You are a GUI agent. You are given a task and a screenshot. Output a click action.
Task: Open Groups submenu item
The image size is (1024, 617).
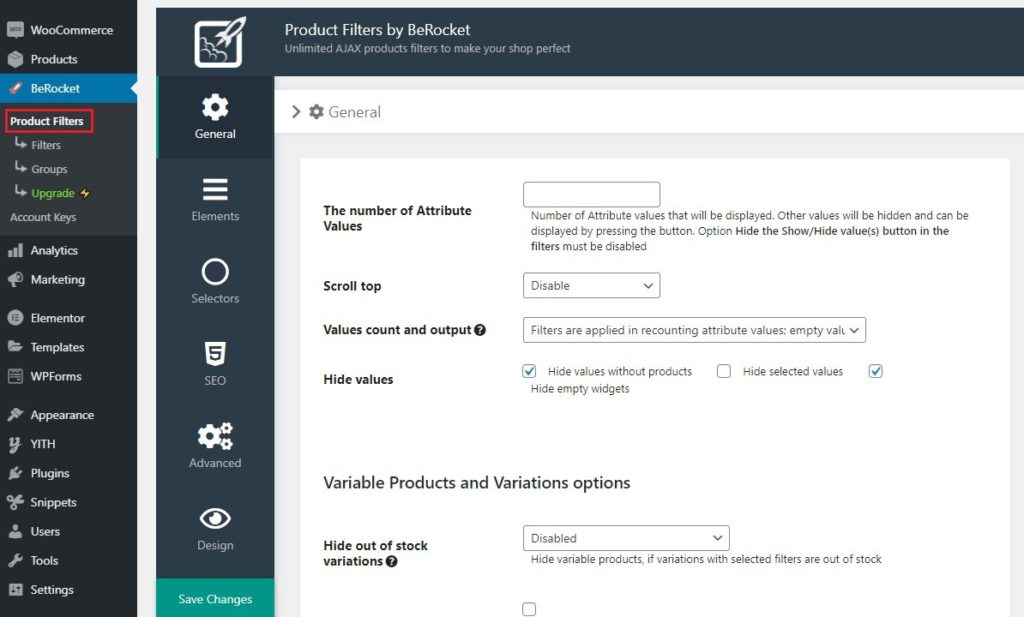click(49, 169)
